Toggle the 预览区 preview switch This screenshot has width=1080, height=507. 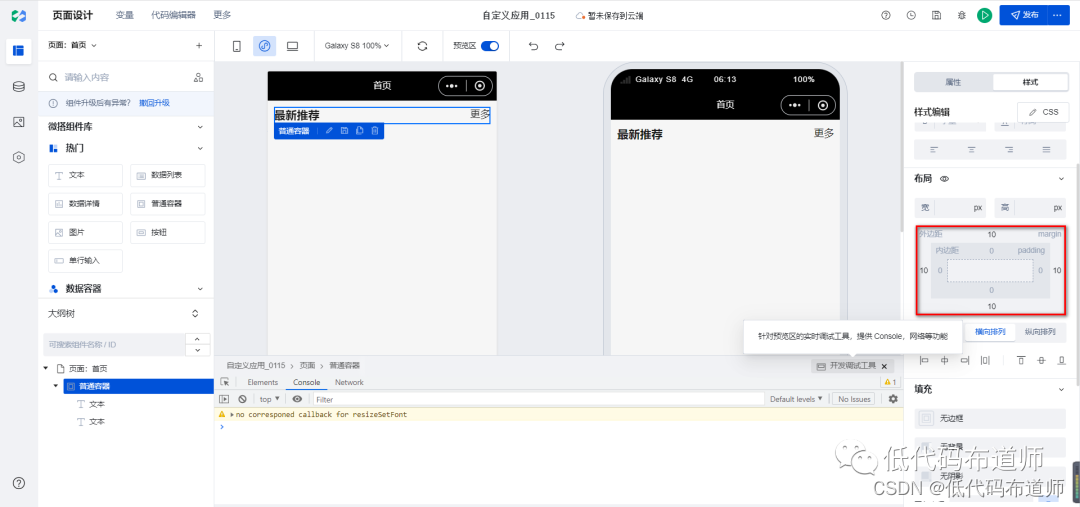[490, 46]
